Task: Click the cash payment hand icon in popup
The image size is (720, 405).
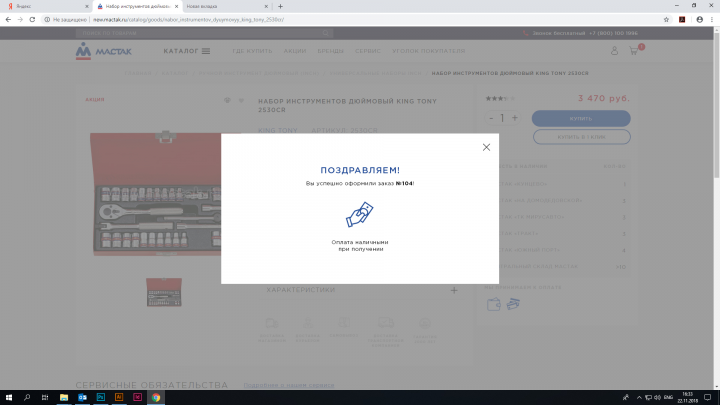Action: (x=360, y=214)
